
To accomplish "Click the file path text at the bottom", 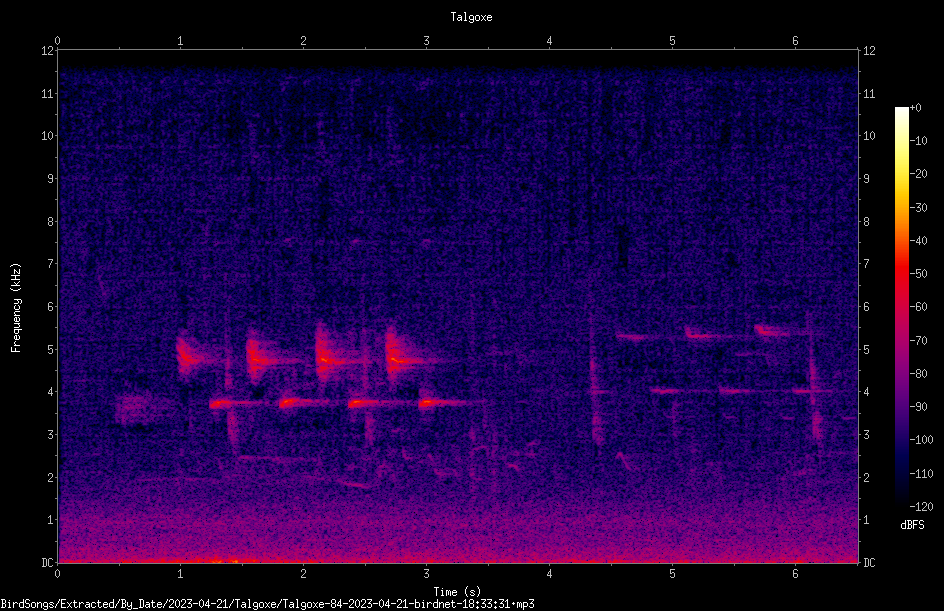I will pyautogui.click(x=267, y=604).
